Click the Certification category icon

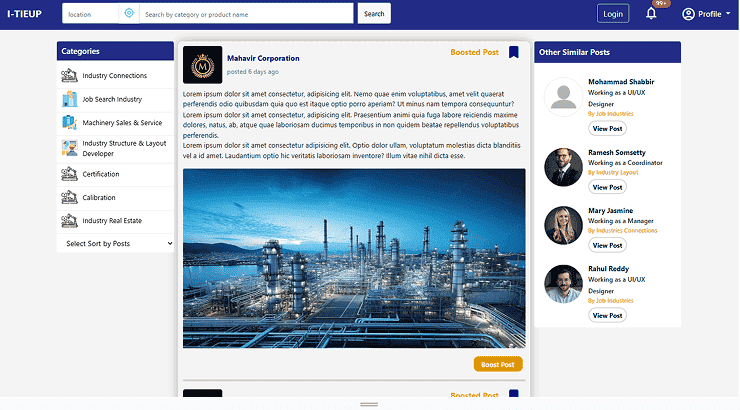69,173
